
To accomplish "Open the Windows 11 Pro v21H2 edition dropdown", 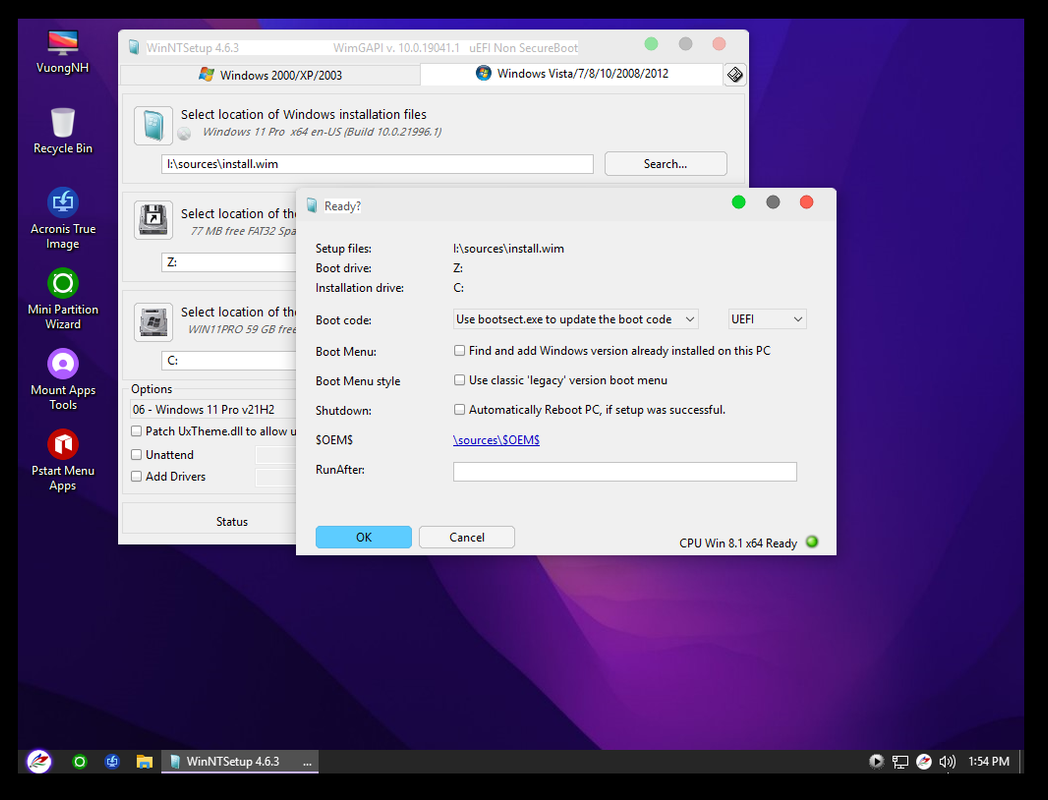I will (213, 409).
